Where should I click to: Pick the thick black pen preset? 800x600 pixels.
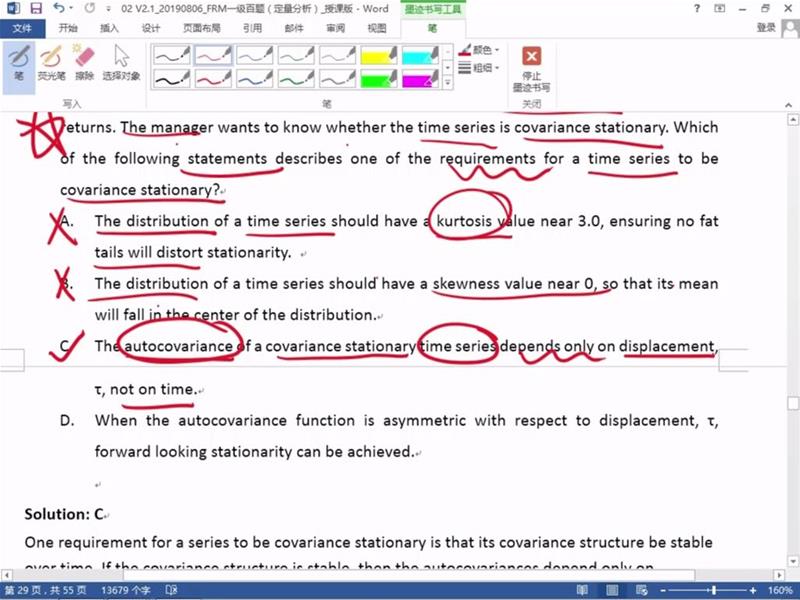[172, 78]
